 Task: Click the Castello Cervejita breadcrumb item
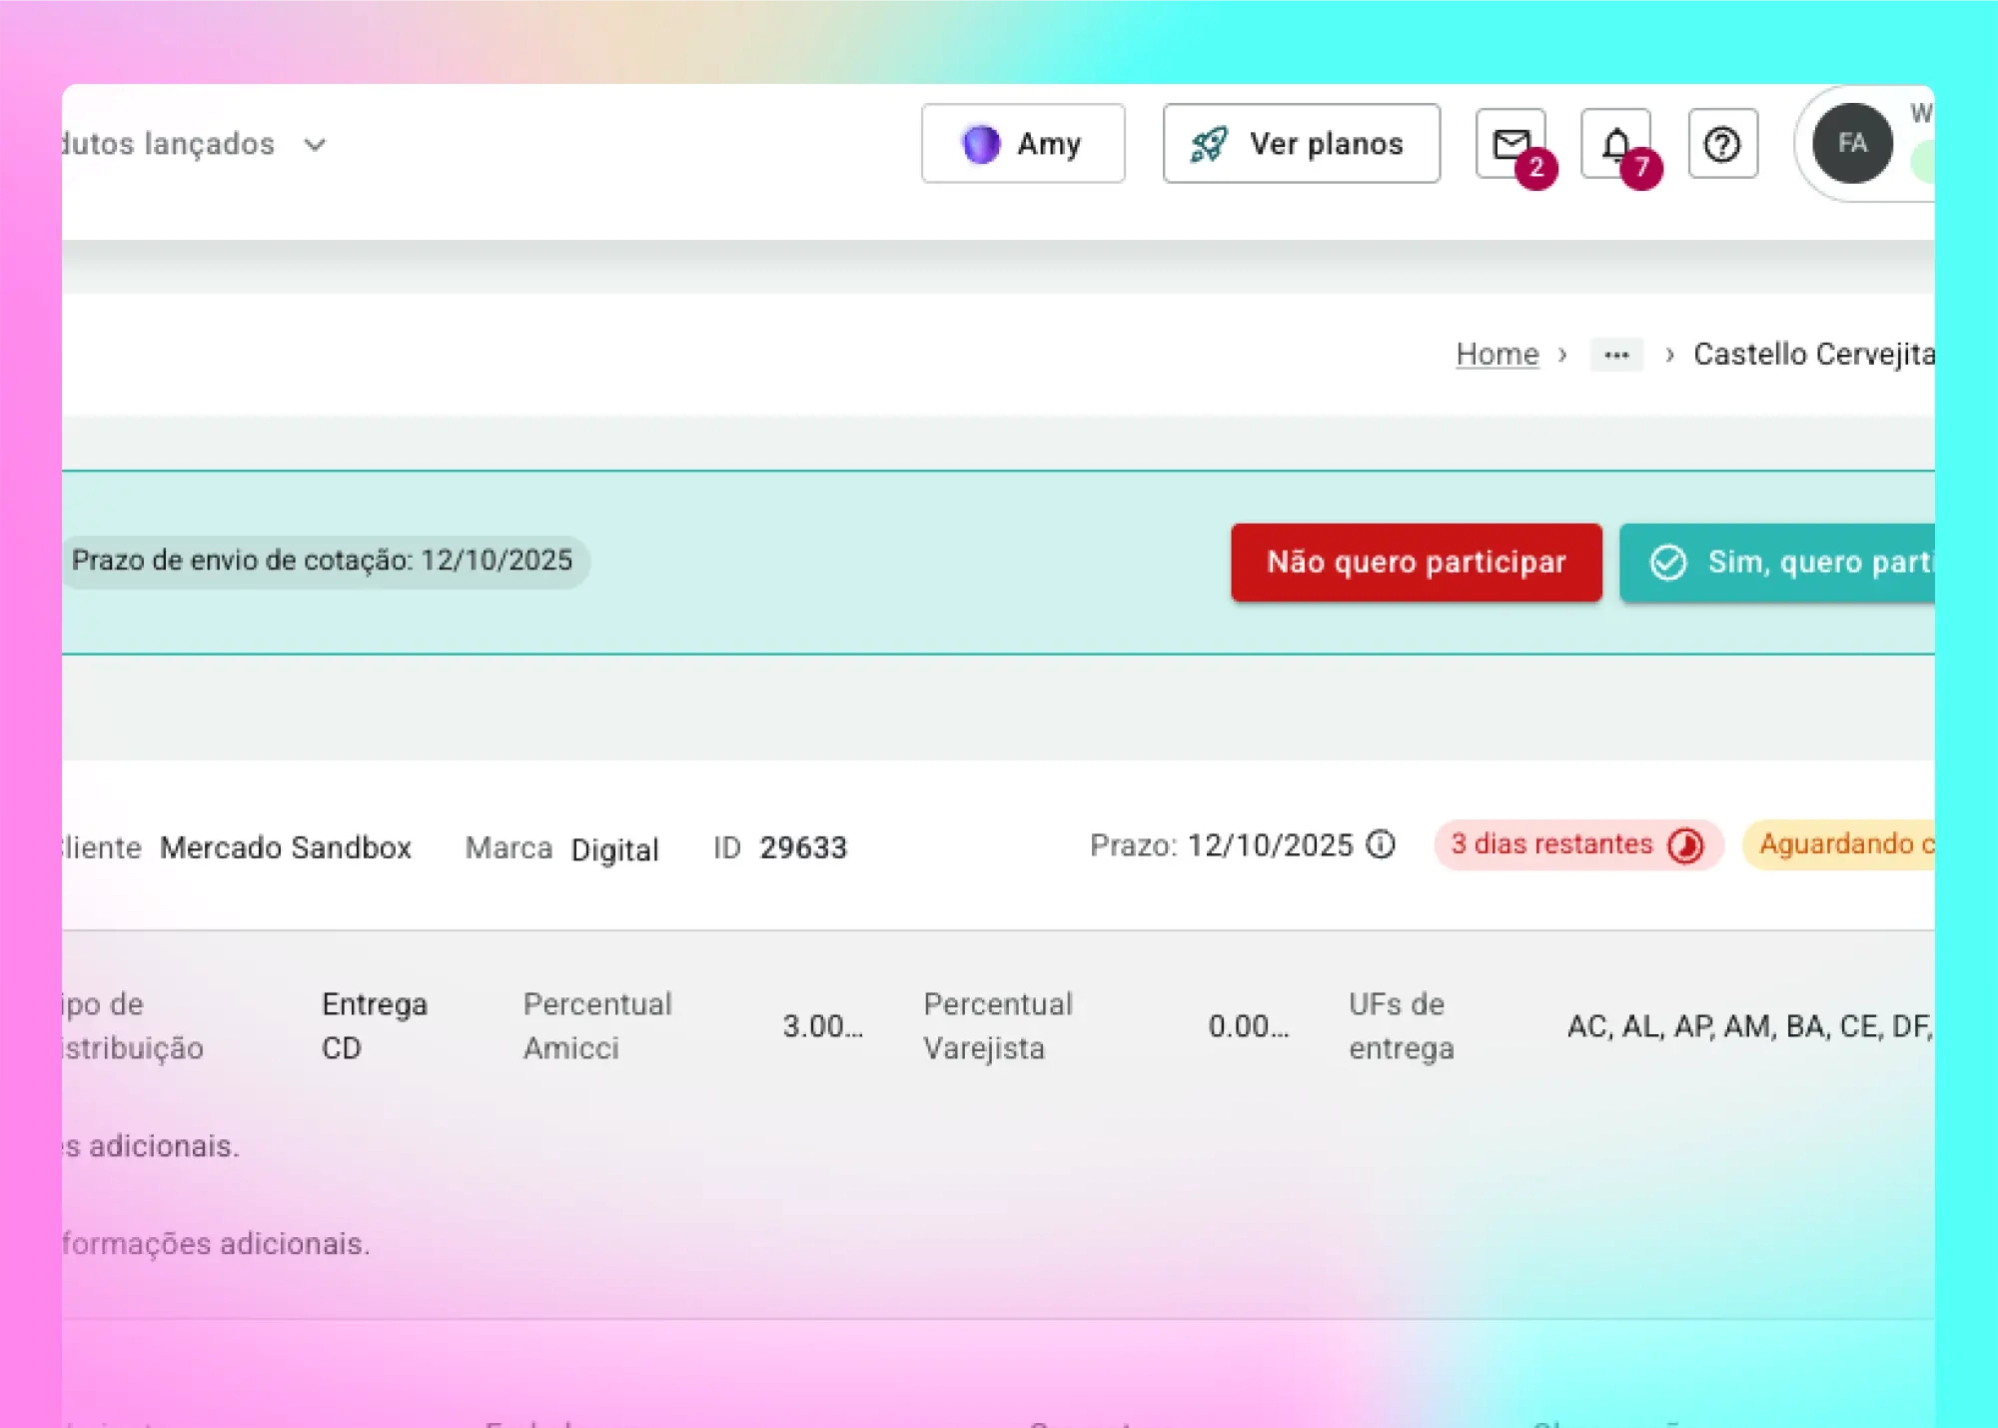[1812, 354]
